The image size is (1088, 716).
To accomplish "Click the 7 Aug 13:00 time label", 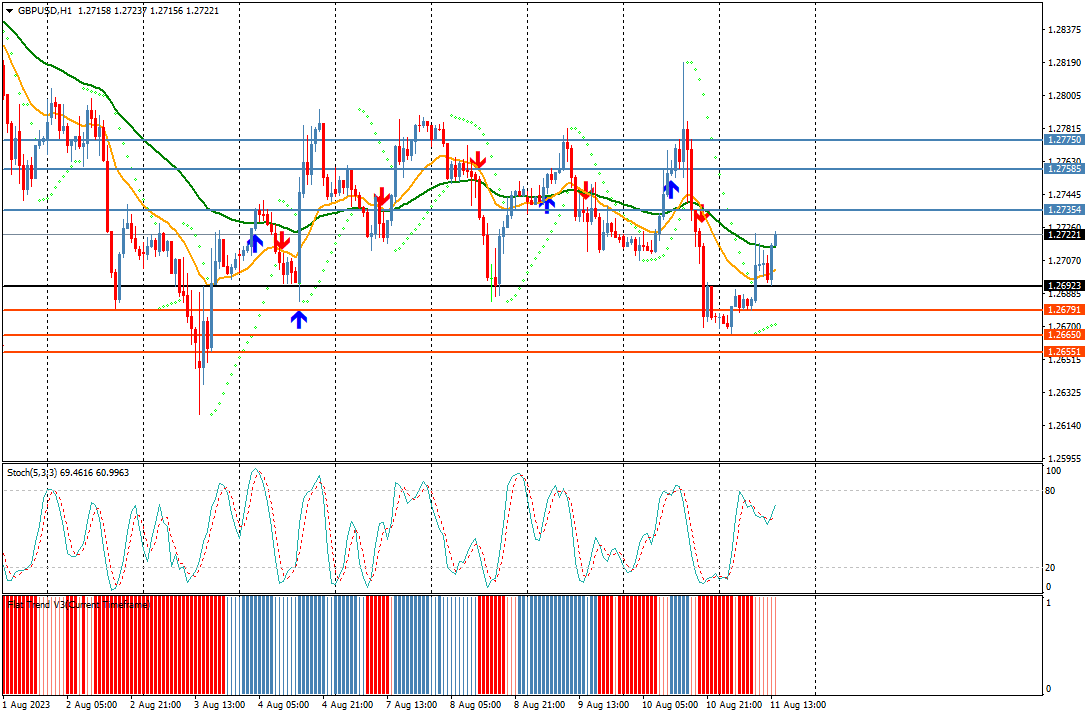I will click(x=411, y=705).
